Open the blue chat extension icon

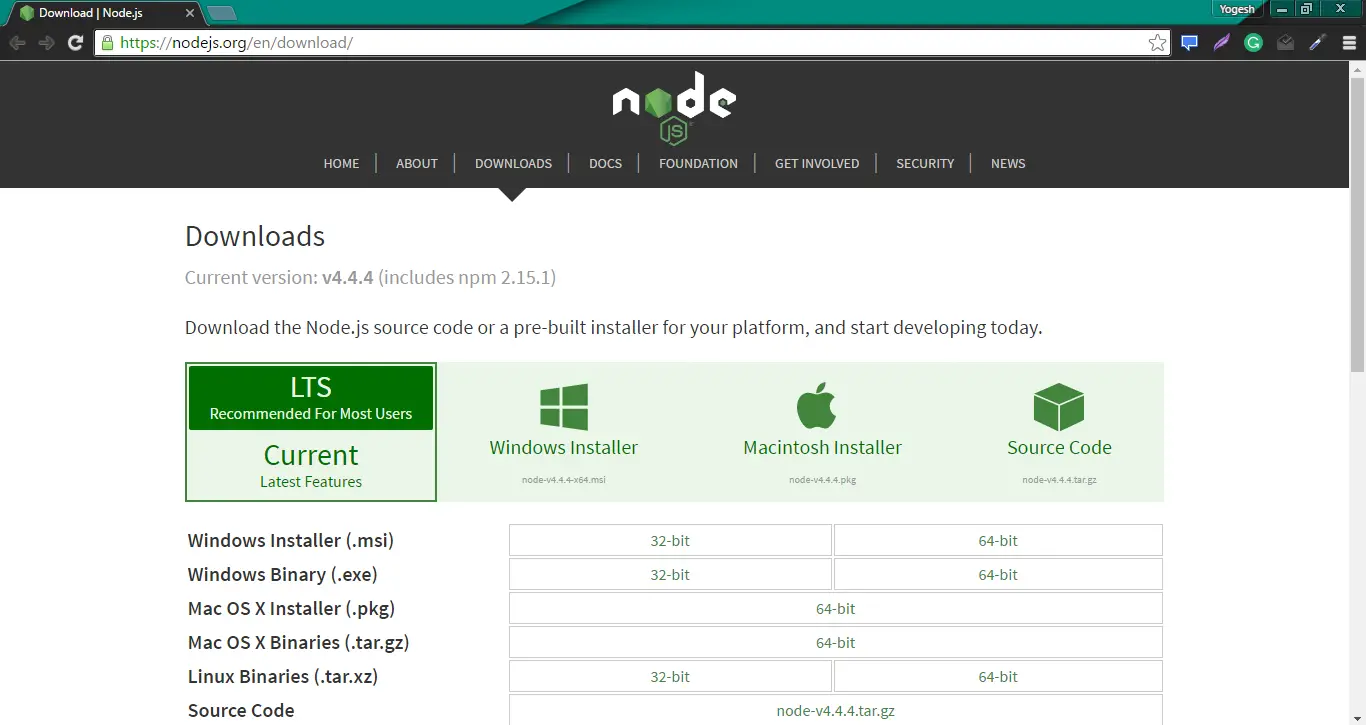tap(1189, 43)
